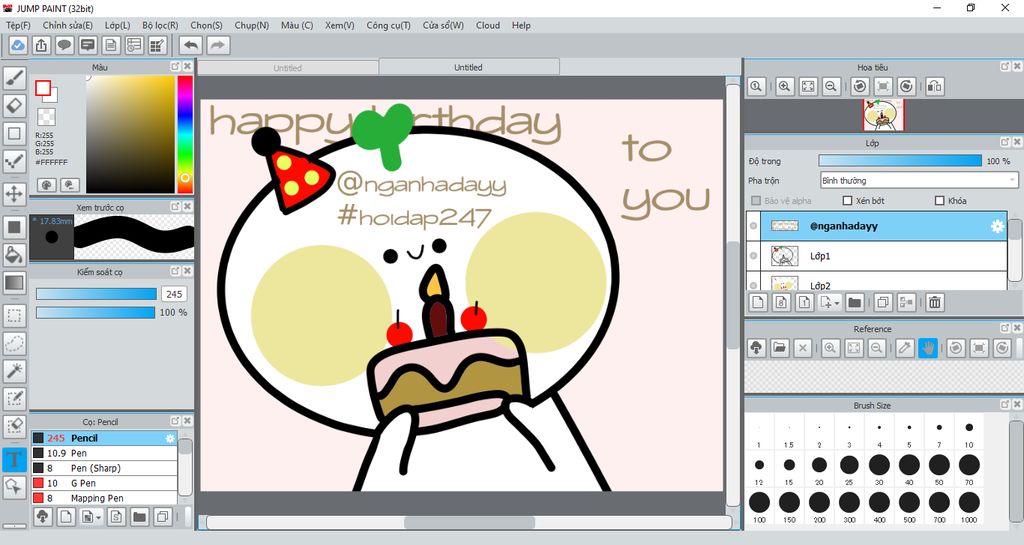
Task: Select the Brush tool in left toolbar
Action: click(x=14, y=78)
